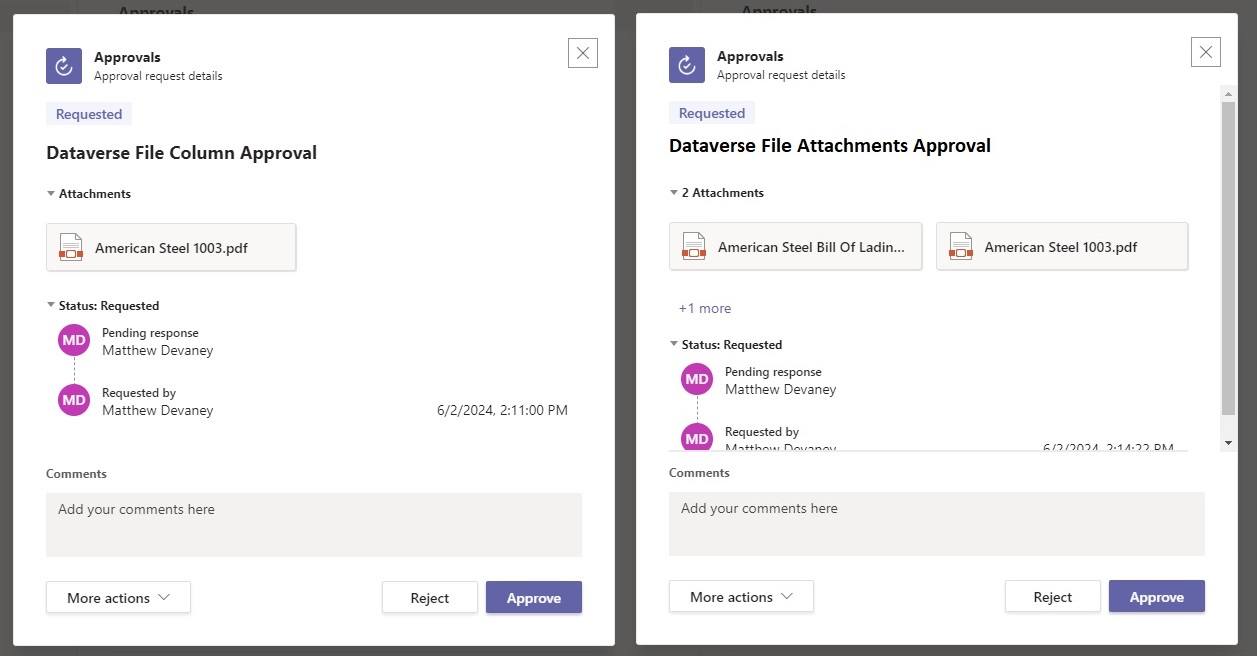
Task: Reject the Dataverse File Attachments Approval
Action: 1052,596
